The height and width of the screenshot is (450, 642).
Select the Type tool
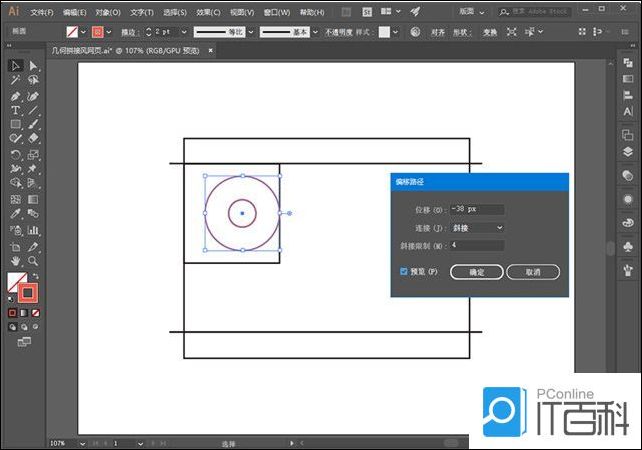tap(15, 110)
